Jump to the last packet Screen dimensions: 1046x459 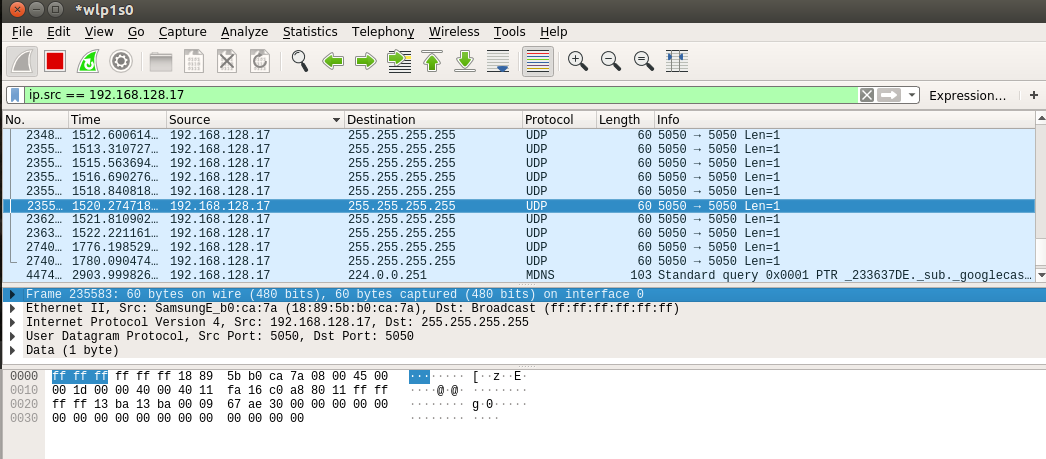point(464,61)
